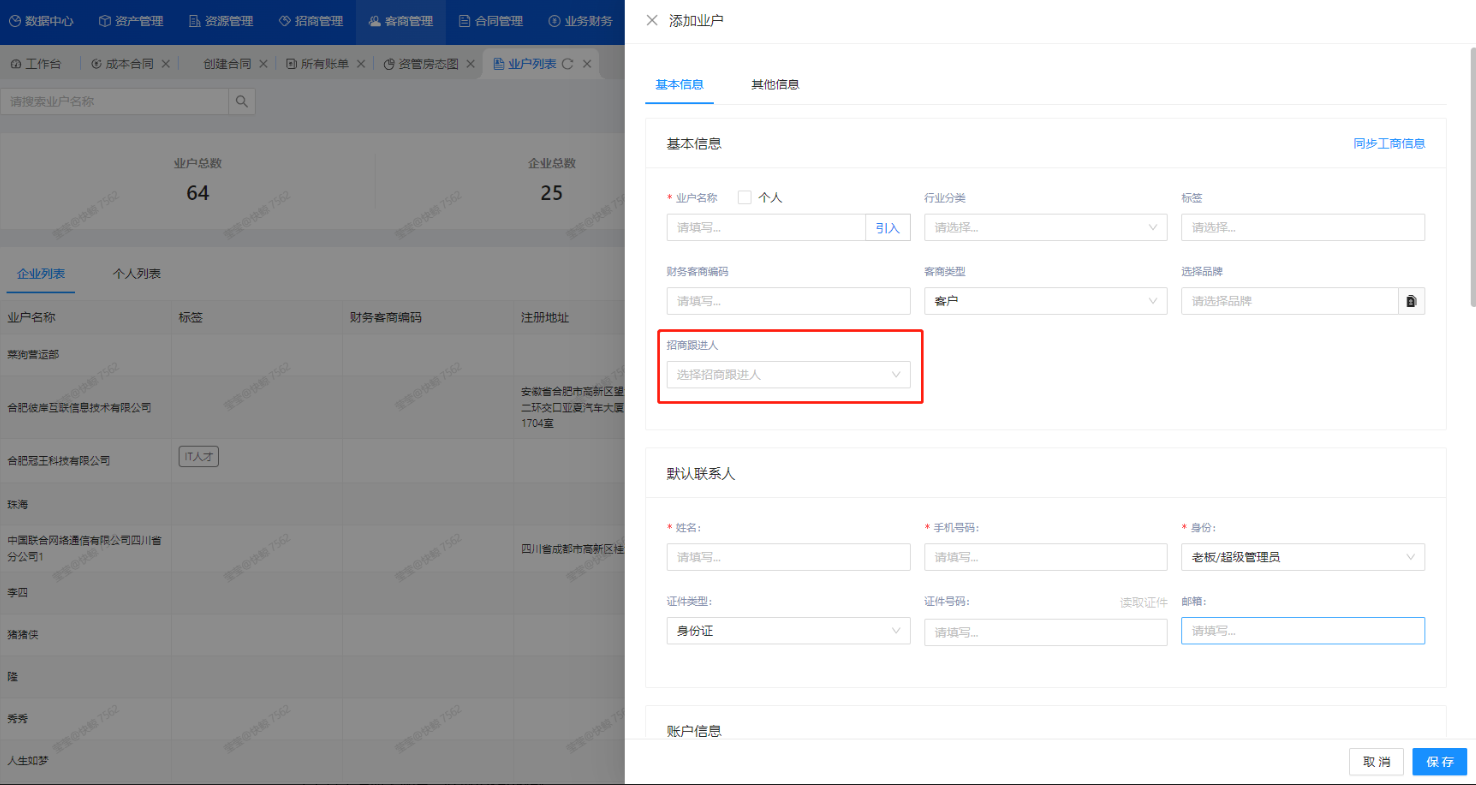This screenshot has width=1476, height=785.
Task: Expand the 招商跟进人 dropdown
Action: pos(788,375)
